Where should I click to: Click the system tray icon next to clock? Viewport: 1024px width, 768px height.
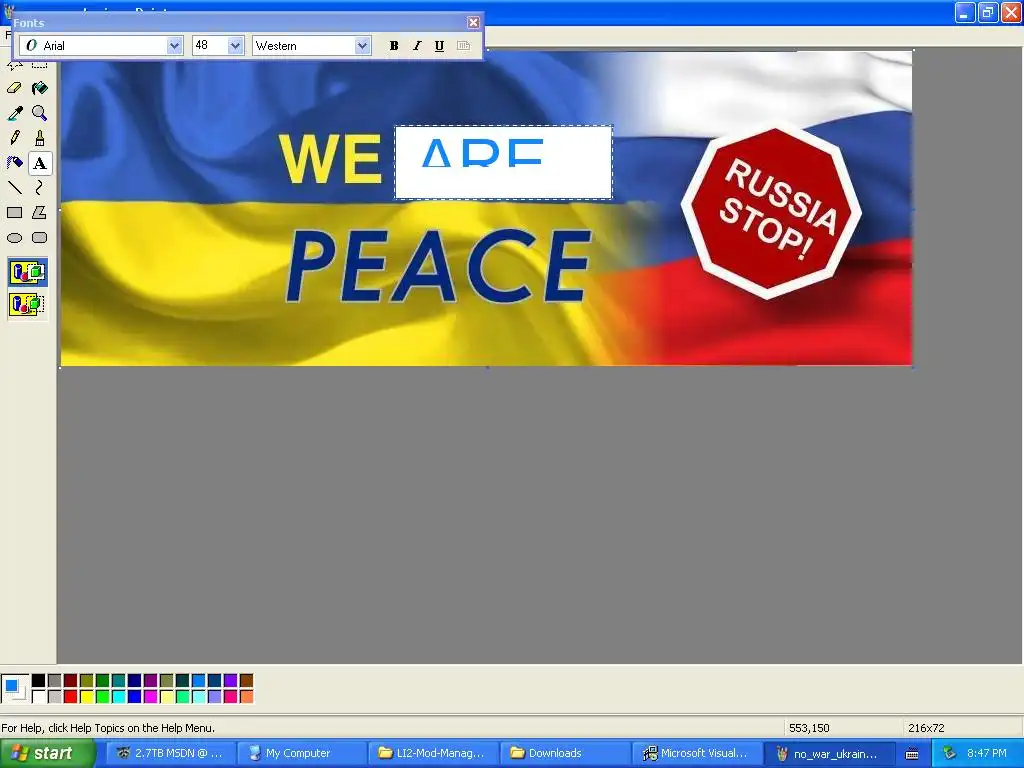950,754
